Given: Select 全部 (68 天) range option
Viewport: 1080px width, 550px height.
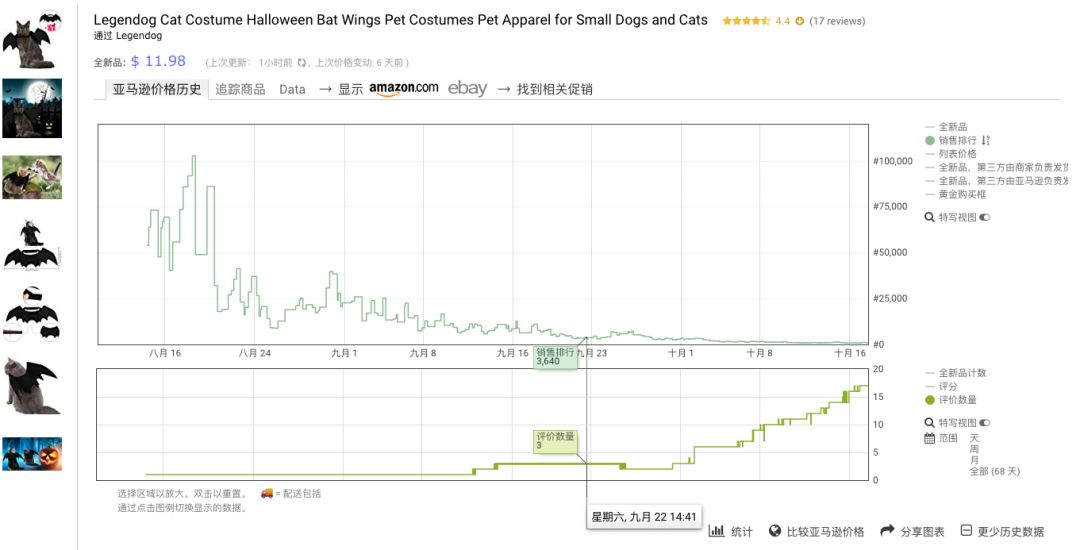Looking at the screenshot, I should click(994, 471).
